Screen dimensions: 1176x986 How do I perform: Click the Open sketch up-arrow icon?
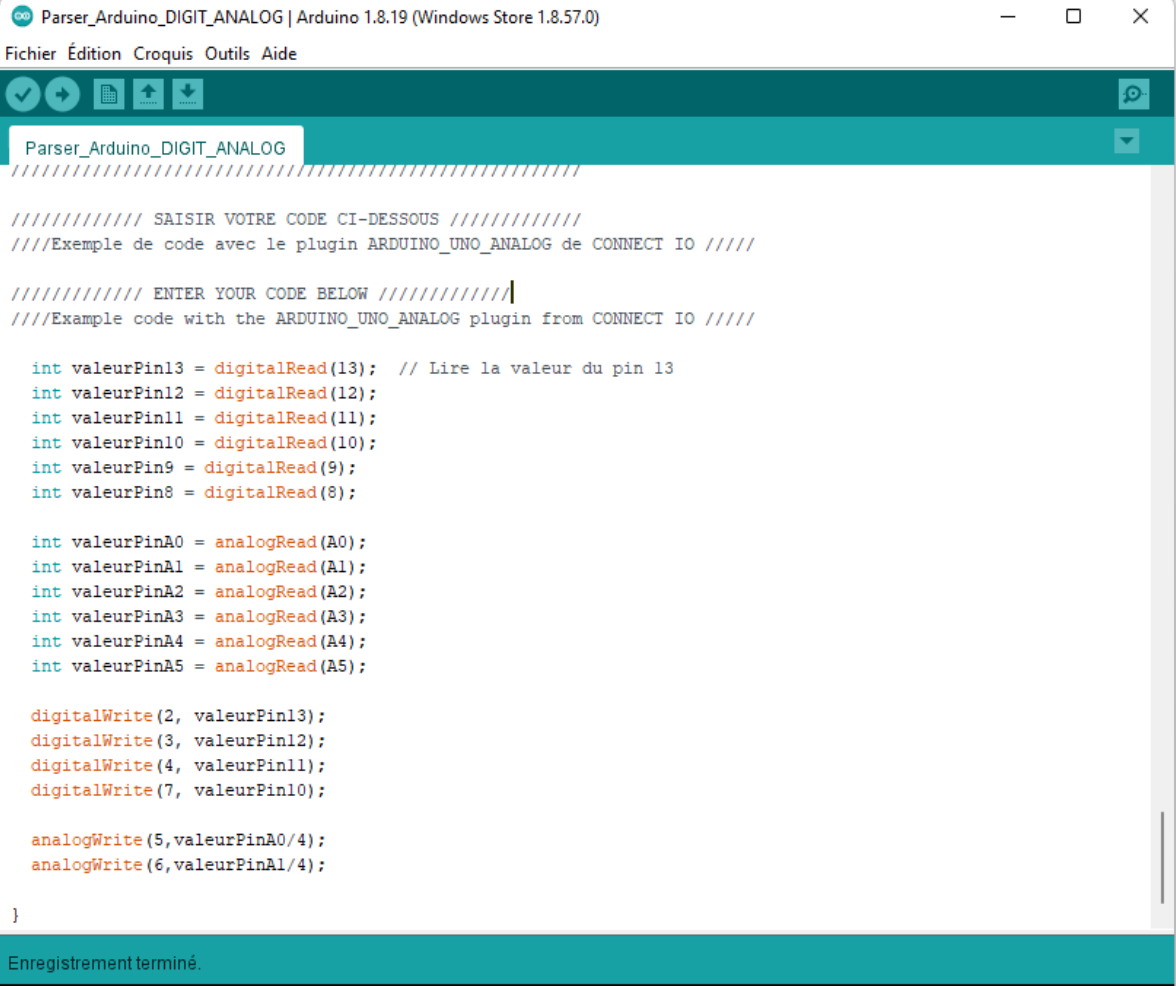tap(148, 94)
